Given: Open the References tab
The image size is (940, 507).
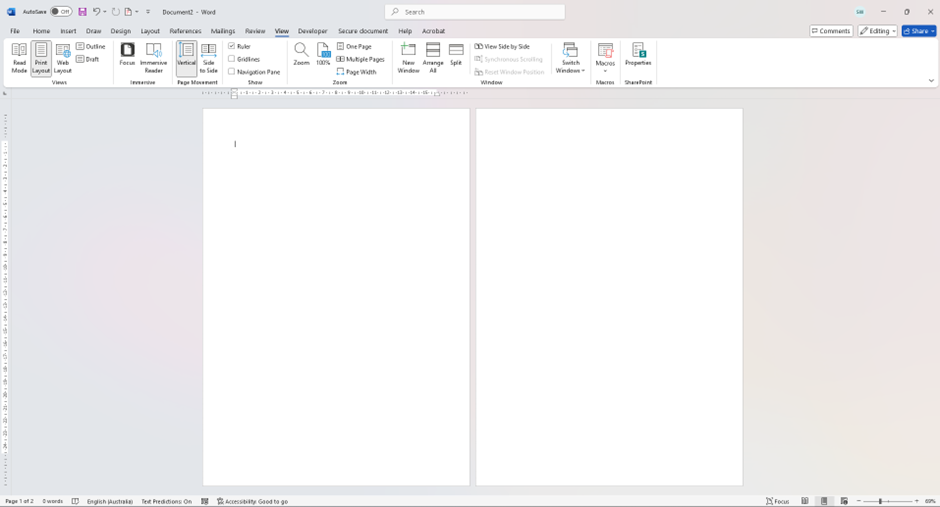Looking at the screenshot, I should (x=185, y=31).
